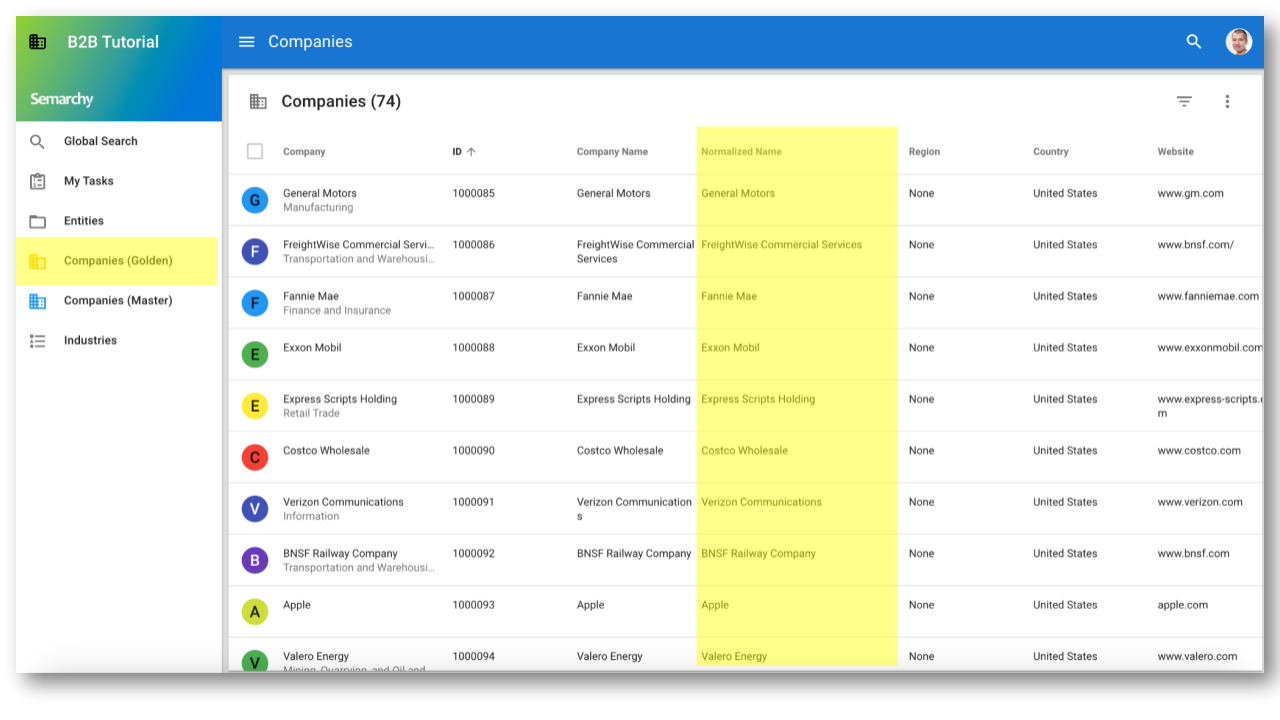Click the Companies building icon beside title
The width and height of the screenshot is (1280, 720).
[258, 101]
